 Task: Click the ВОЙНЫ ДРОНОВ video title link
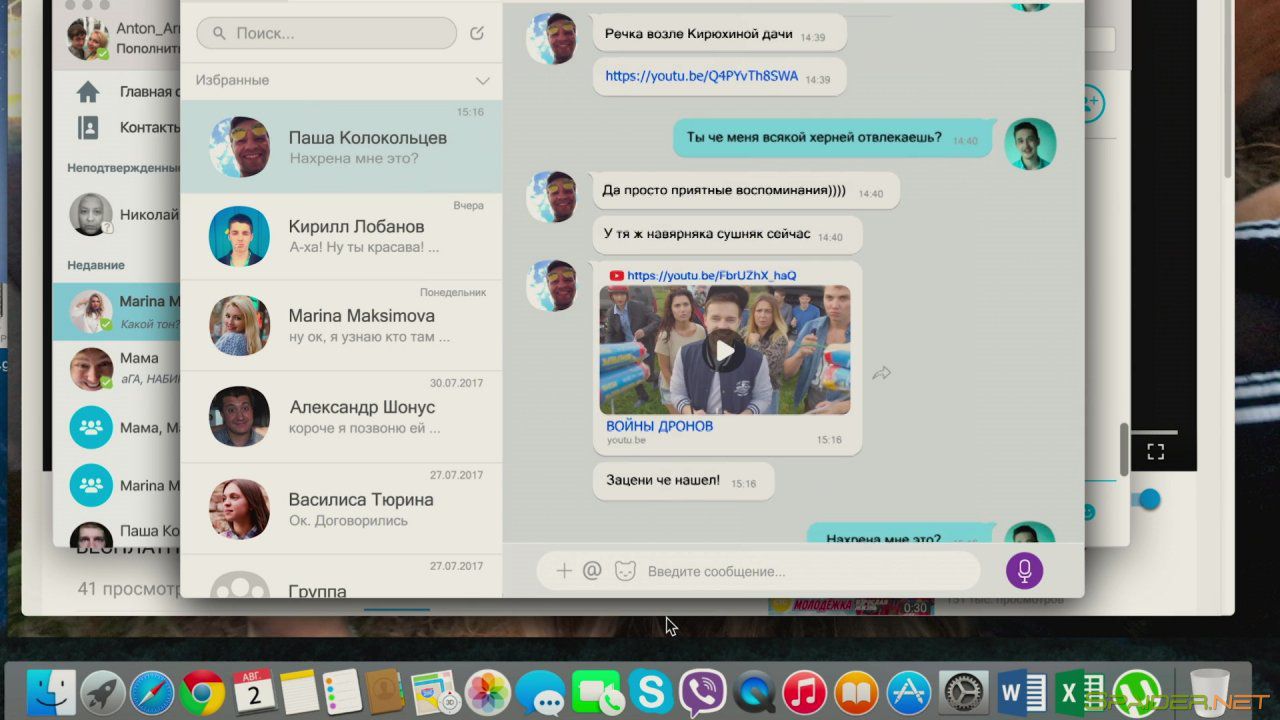pos(659,426)
